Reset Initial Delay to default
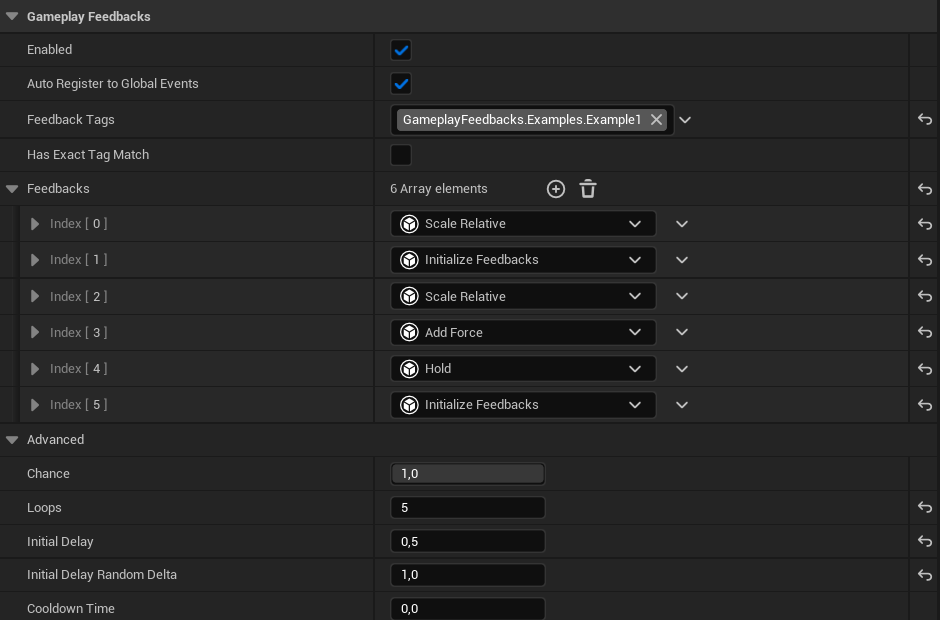940x620 pixels. point(924,541)
